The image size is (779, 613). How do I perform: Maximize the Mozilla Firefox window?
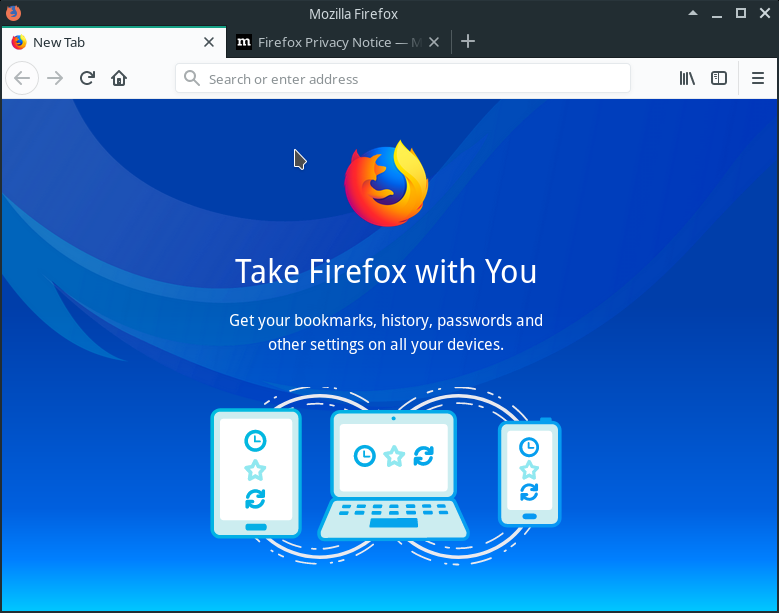(x=741, y=13)
